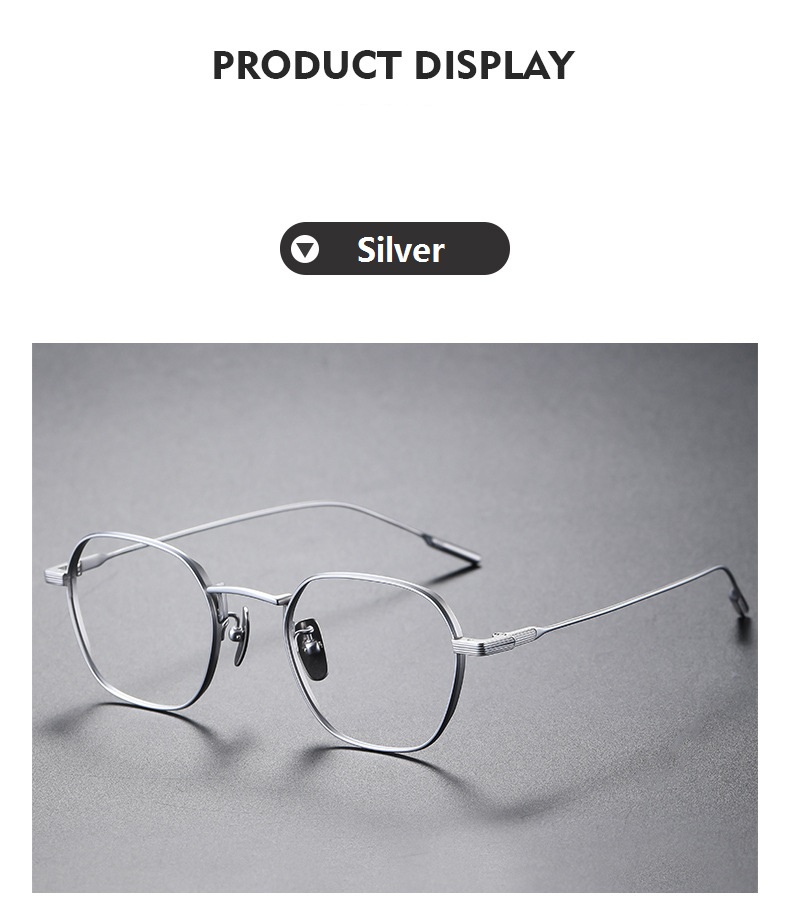Select the Silver color label text
The height and width of the screenshot is (897, 790).
pyautogui.click(x=400, y=250)
